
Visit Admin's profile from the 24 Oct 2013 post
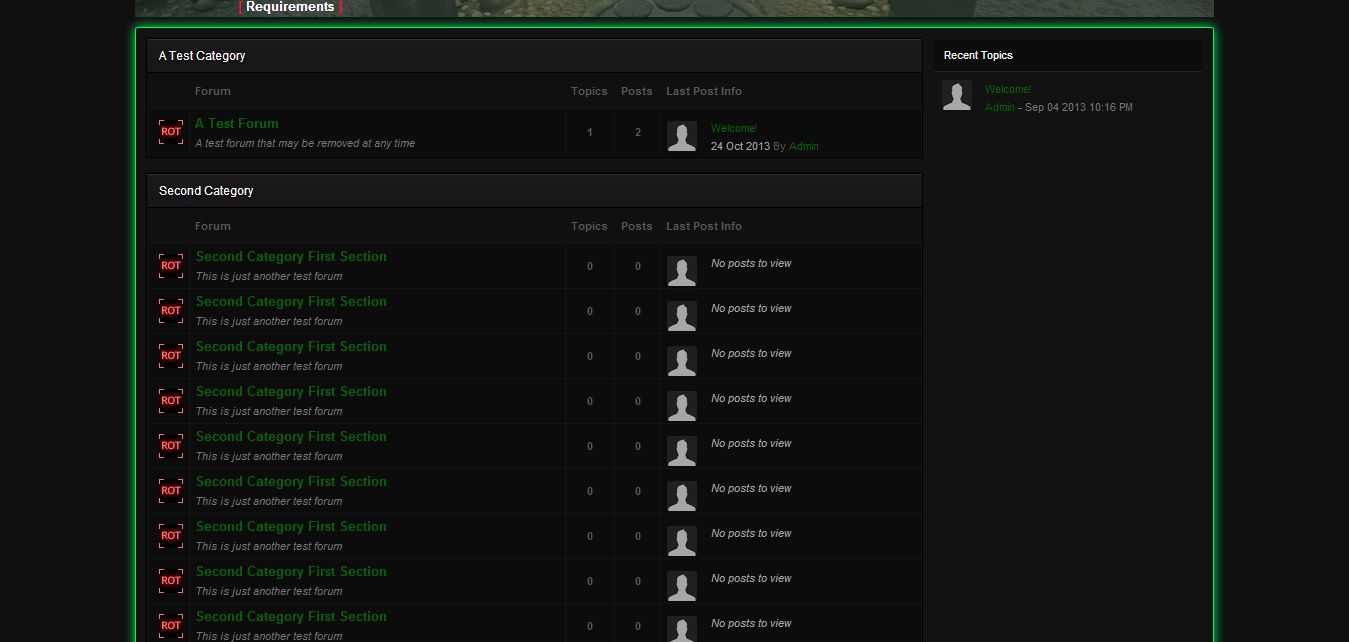coord(803,146)
